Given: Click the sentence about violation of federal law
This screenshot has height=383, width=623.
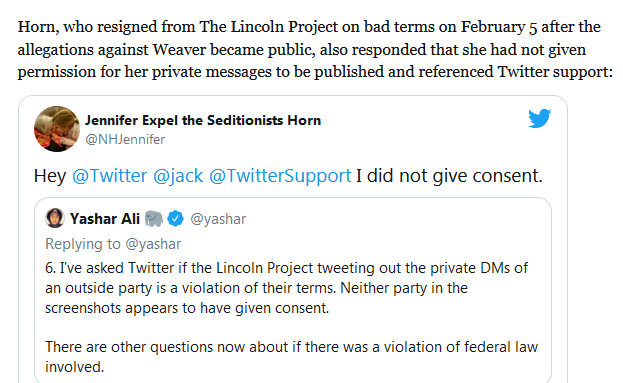Looking at the screenshot, I should [291, 356].
